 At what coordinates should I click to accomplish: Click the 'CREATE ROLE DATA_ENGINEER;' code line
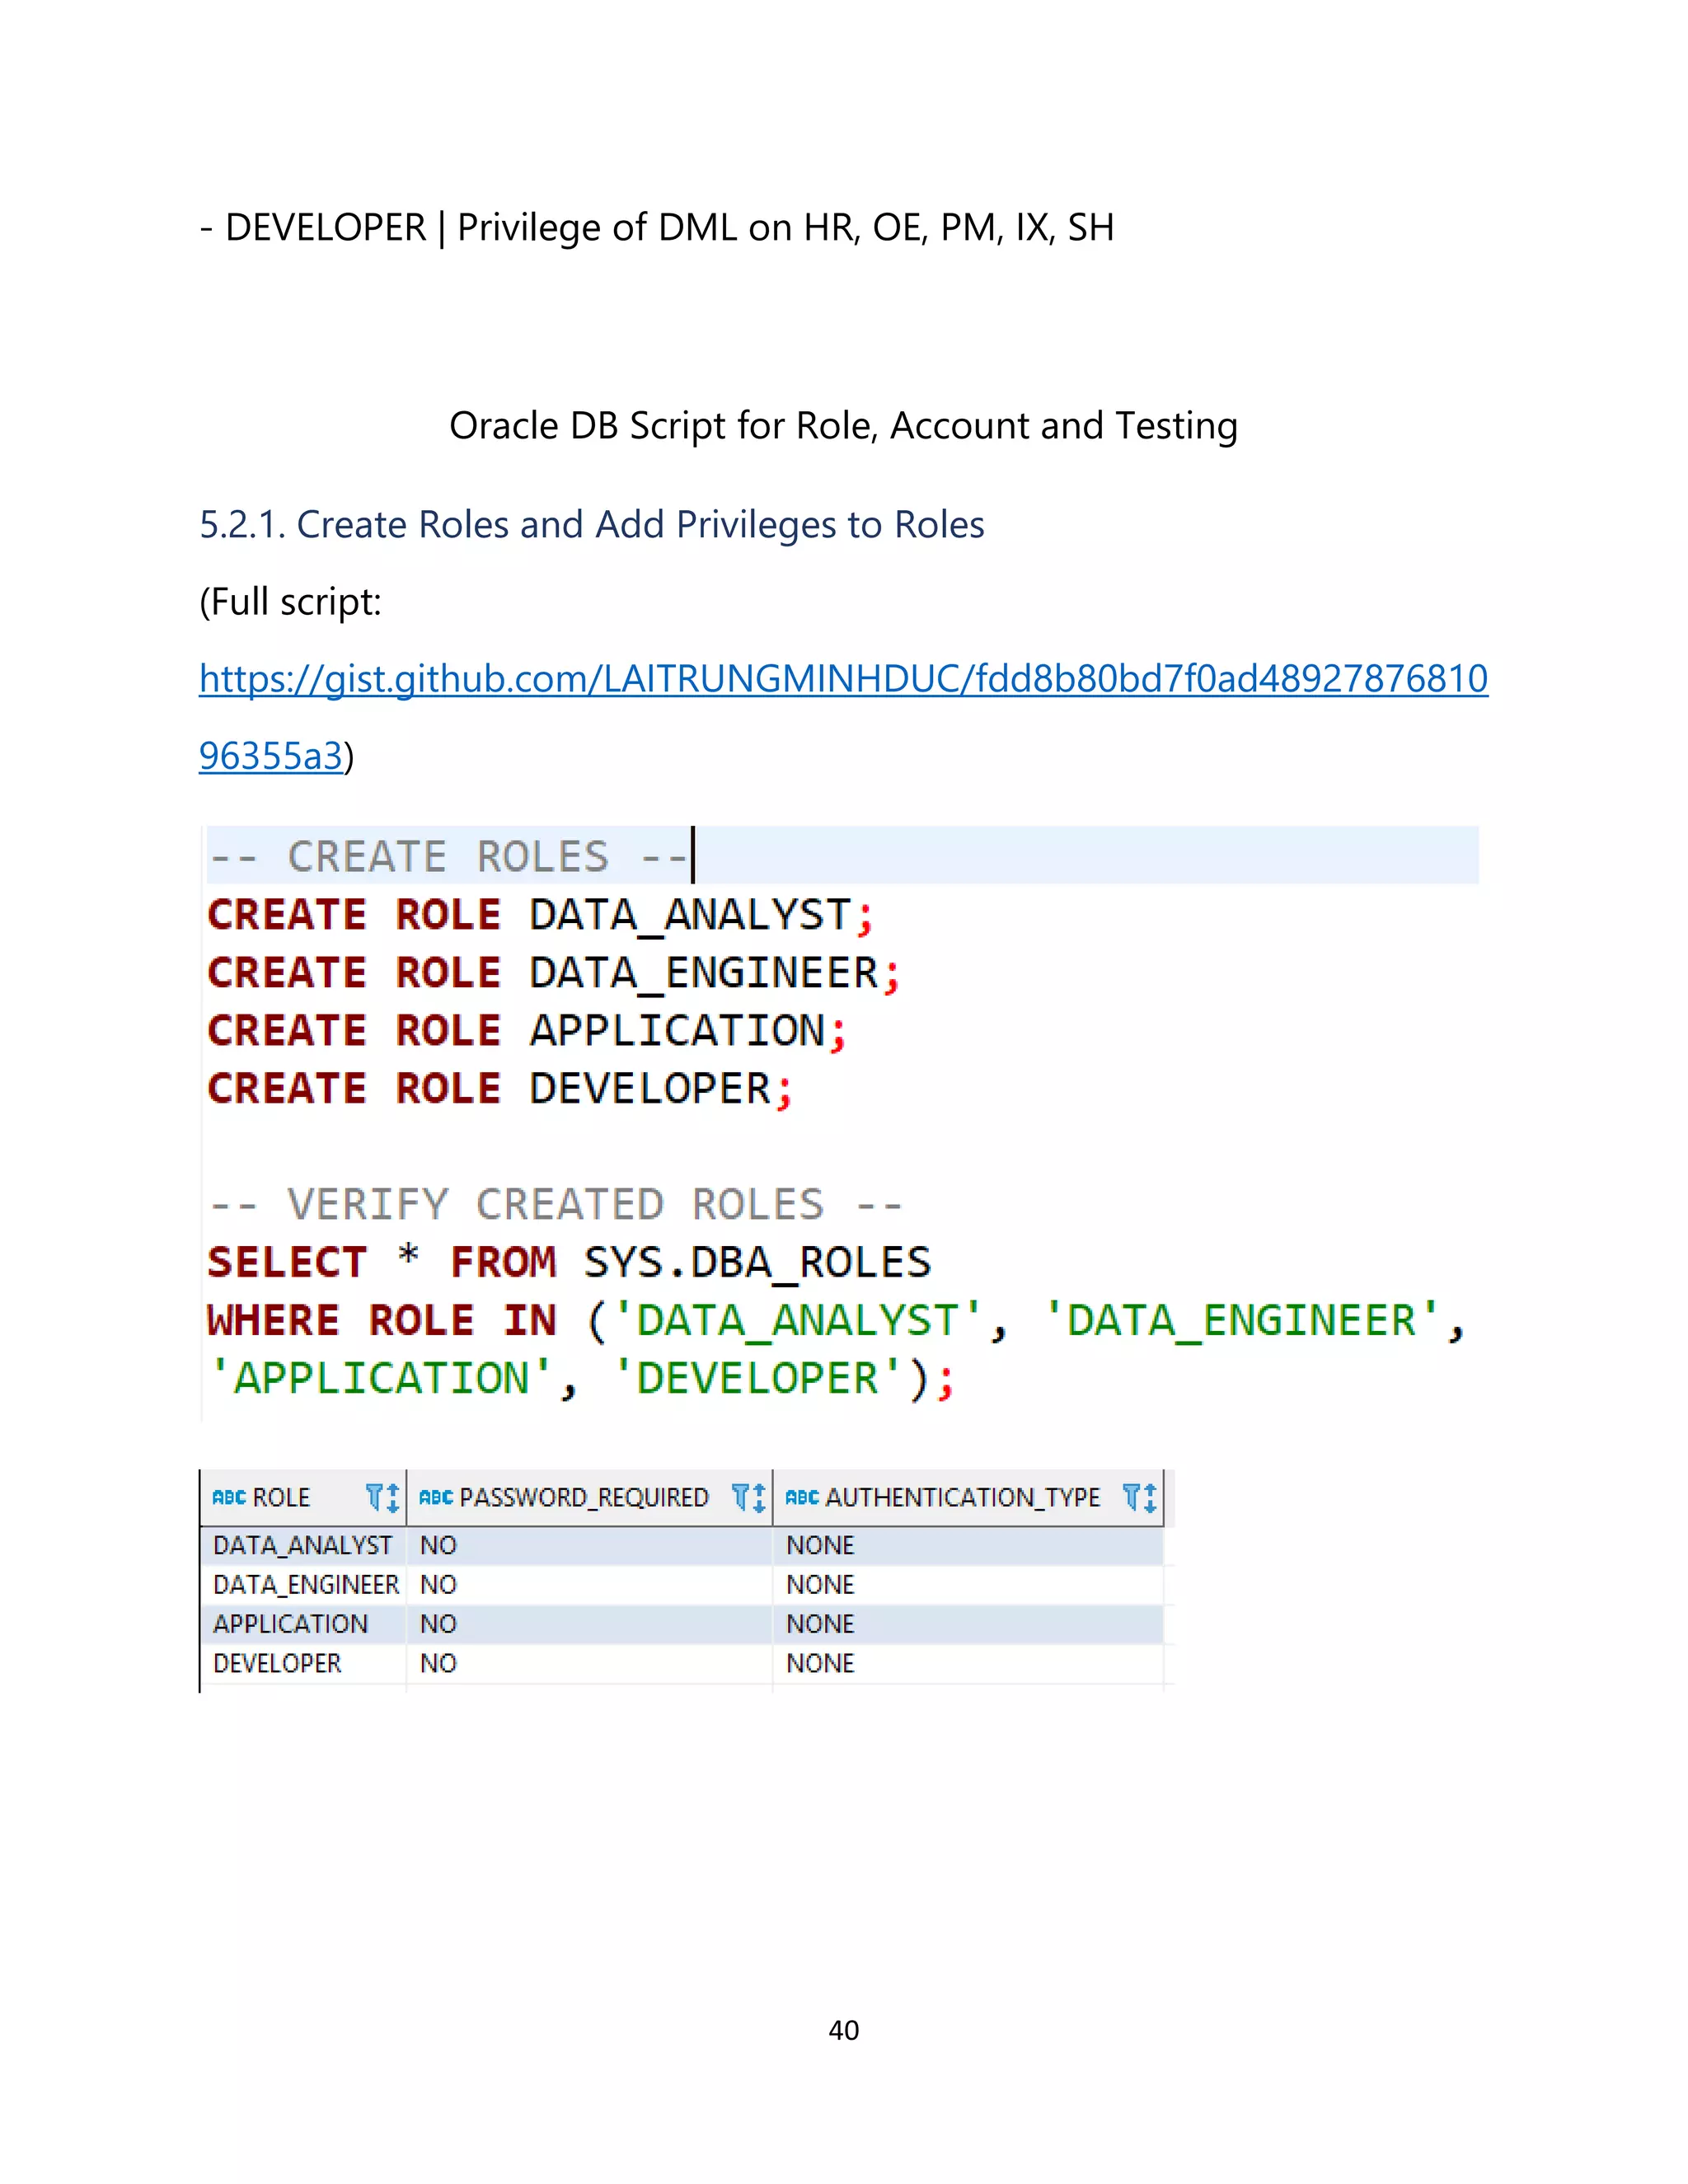tap(553, 973)
